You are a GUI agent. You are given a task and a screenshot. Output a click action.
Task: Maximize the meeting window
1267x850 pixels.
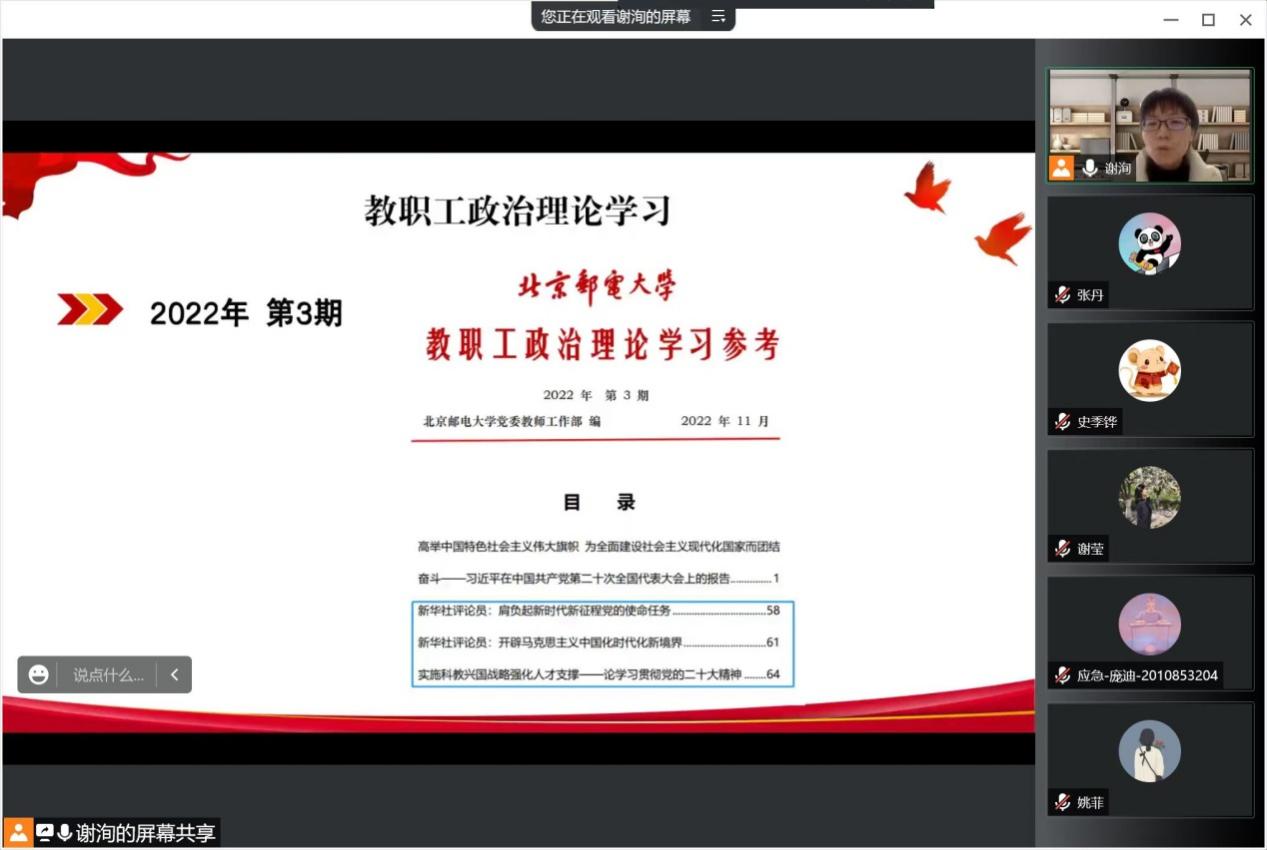(1208, 20)
